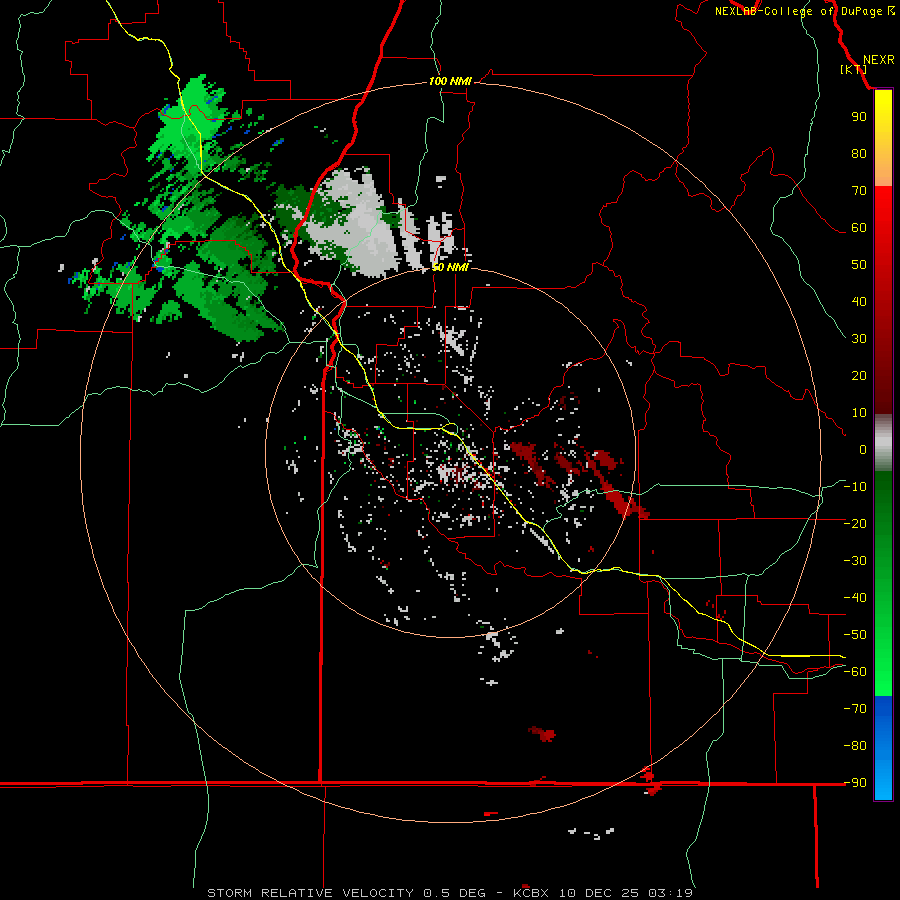This screenshot has width=900, height=900.
Task: Click the -50 value on velocity scale
Action: point(855,634)
